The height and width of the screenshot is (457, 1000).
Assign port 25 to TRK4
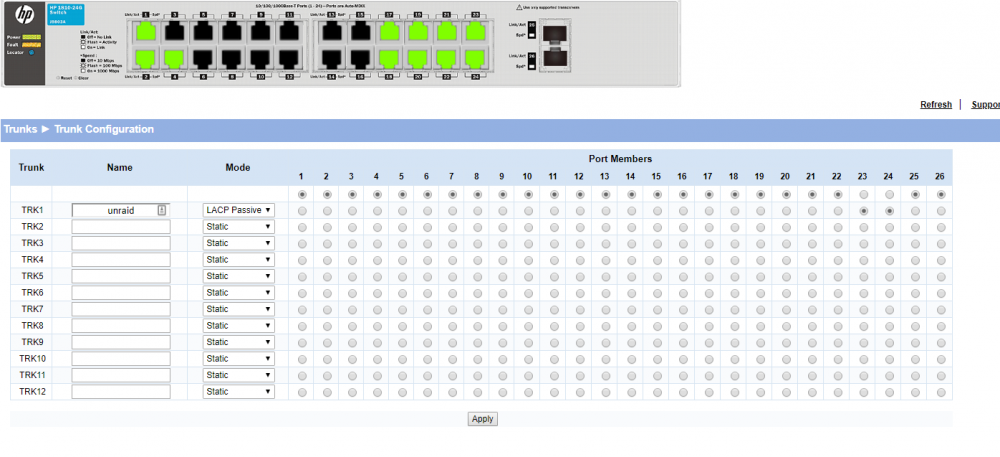click(x=915, y=260)
